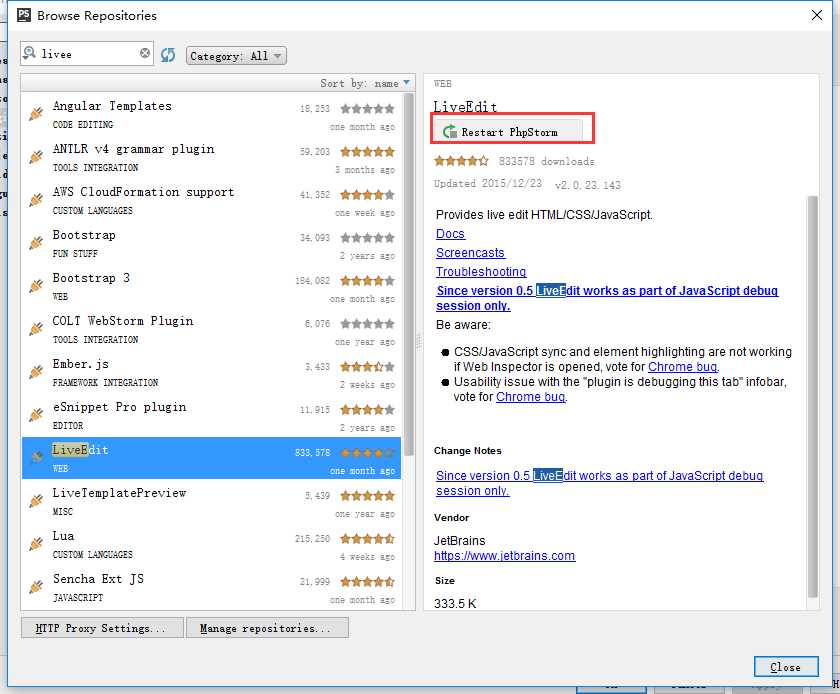The height and width of the screenshot is (694, 840).
Task: Open the Screencasts link
Action: 470,252
